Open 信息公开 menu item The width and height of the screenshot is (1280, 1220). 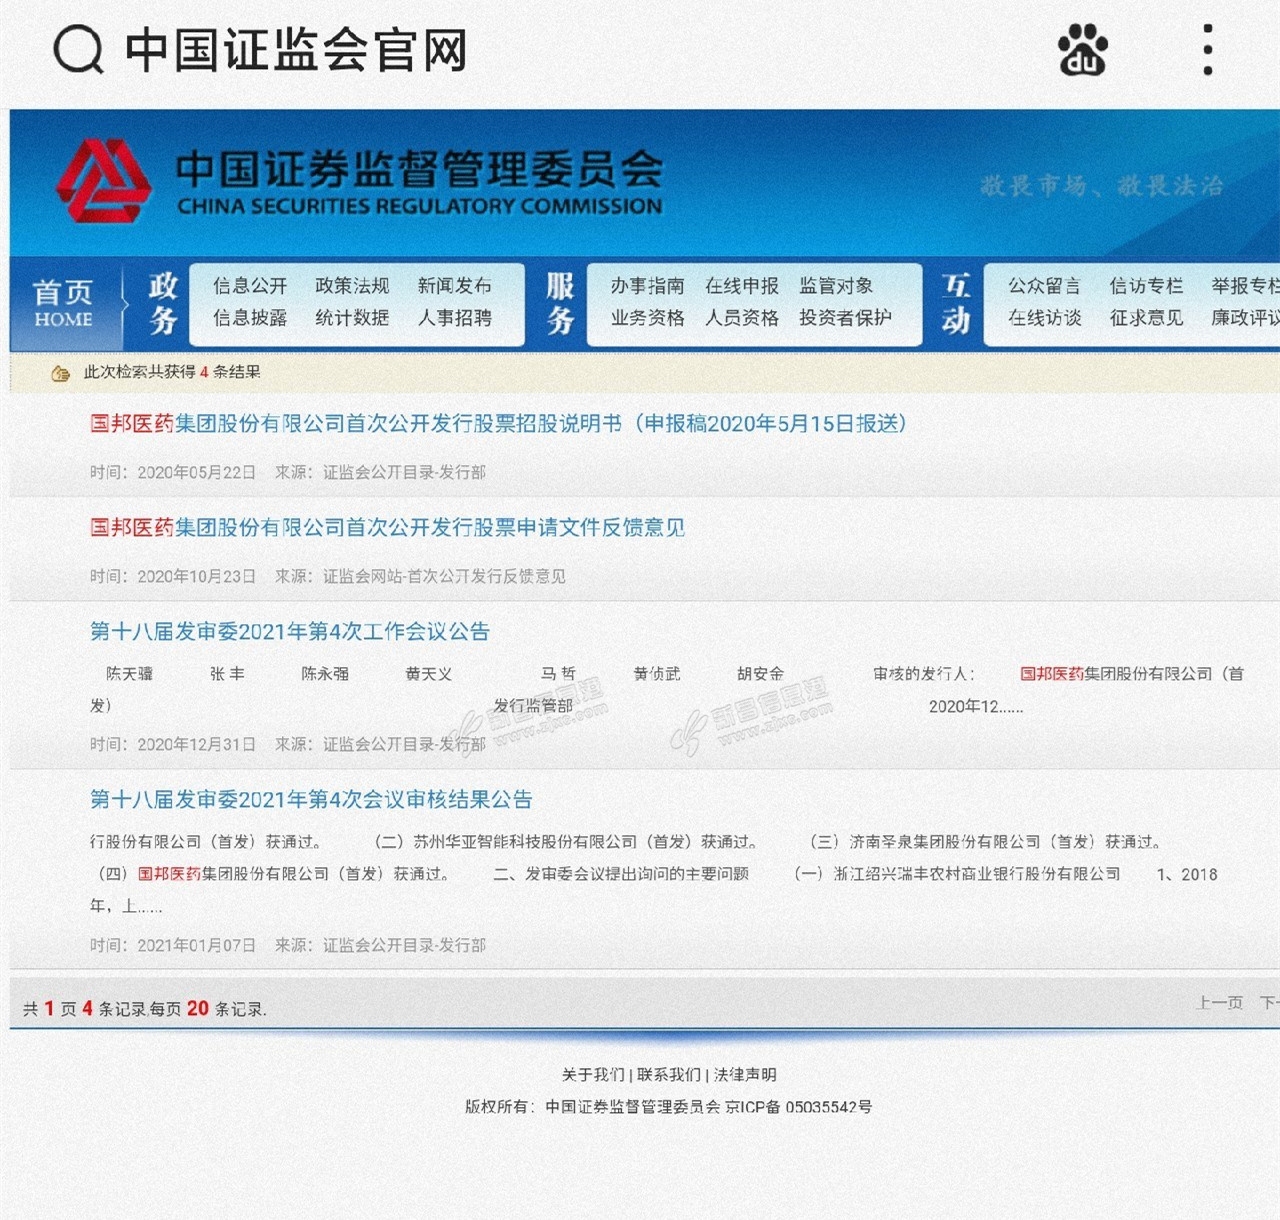pos(250,286)
